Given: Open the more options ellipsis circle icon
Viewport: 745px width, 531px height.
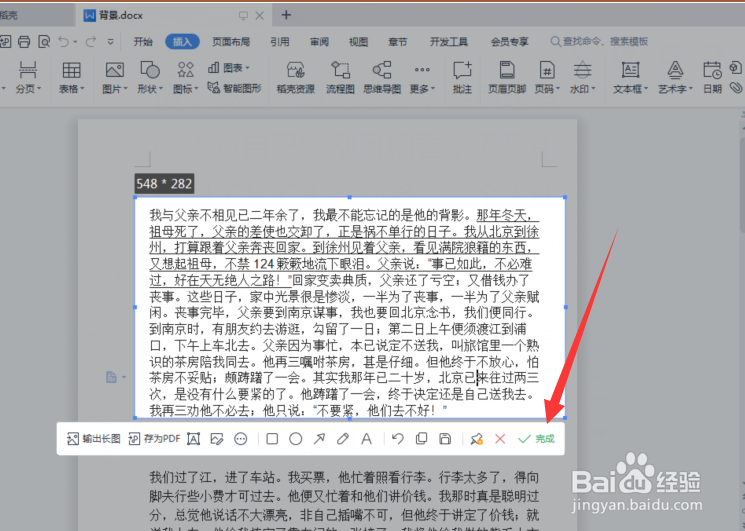Looking at the screenshot, I should pos(241,439).
